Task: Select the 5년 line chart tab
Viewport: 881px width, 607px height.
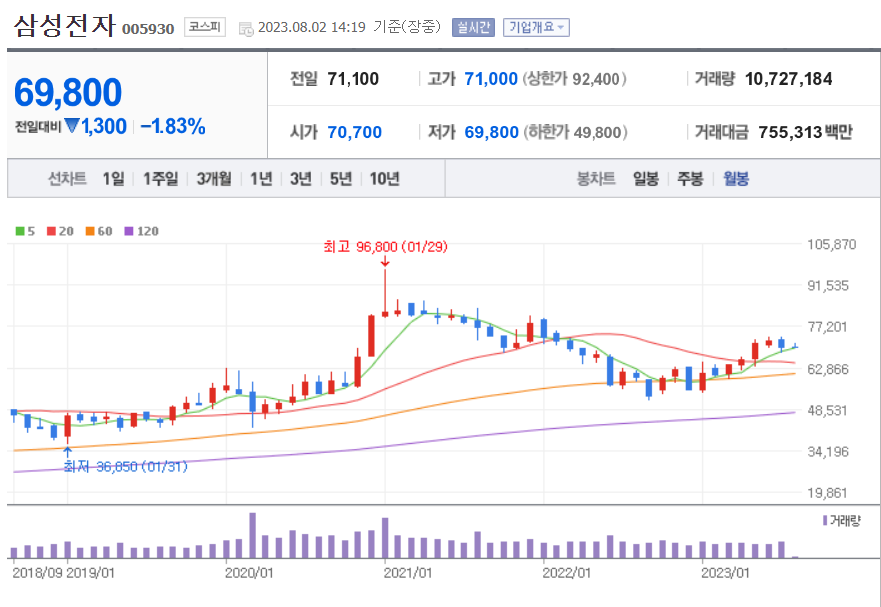Action: pos(340,179)
